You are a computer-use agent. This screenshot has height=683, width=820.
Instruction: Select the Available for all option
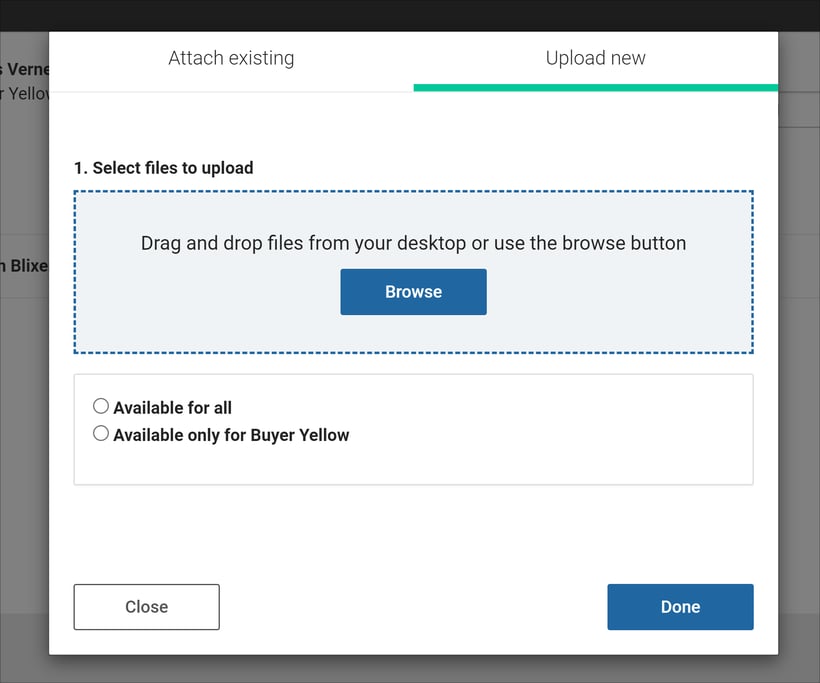pyautogui.click(x=101, y=405)
